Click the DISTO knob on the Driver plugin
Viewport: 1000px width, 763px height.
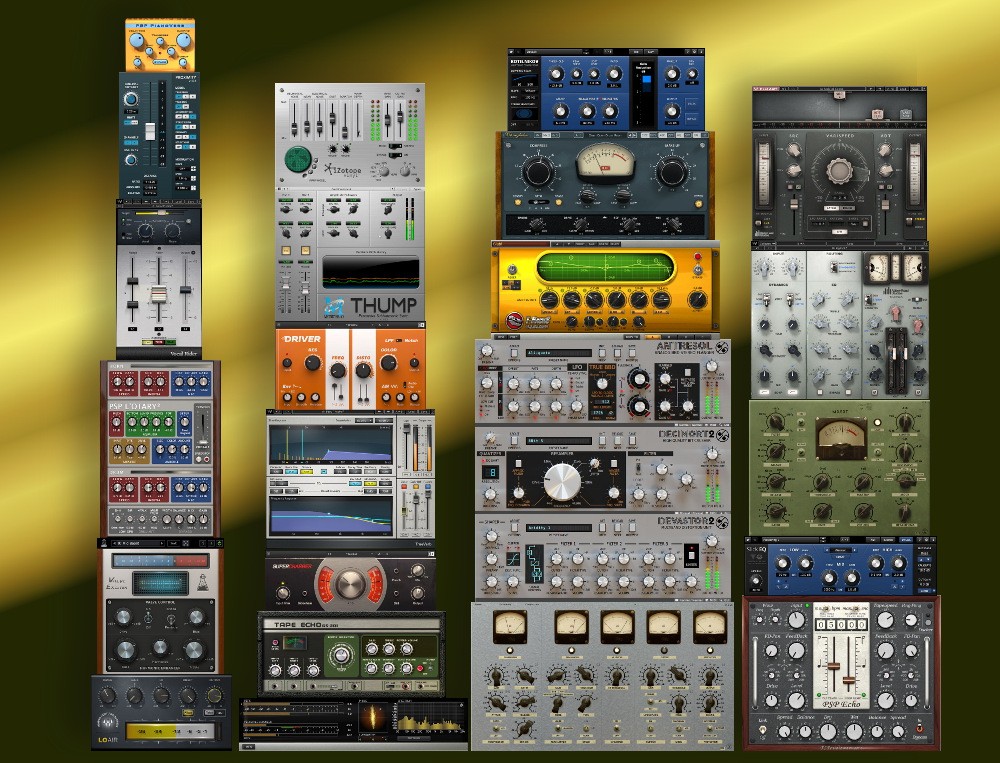tap(363, 370)
